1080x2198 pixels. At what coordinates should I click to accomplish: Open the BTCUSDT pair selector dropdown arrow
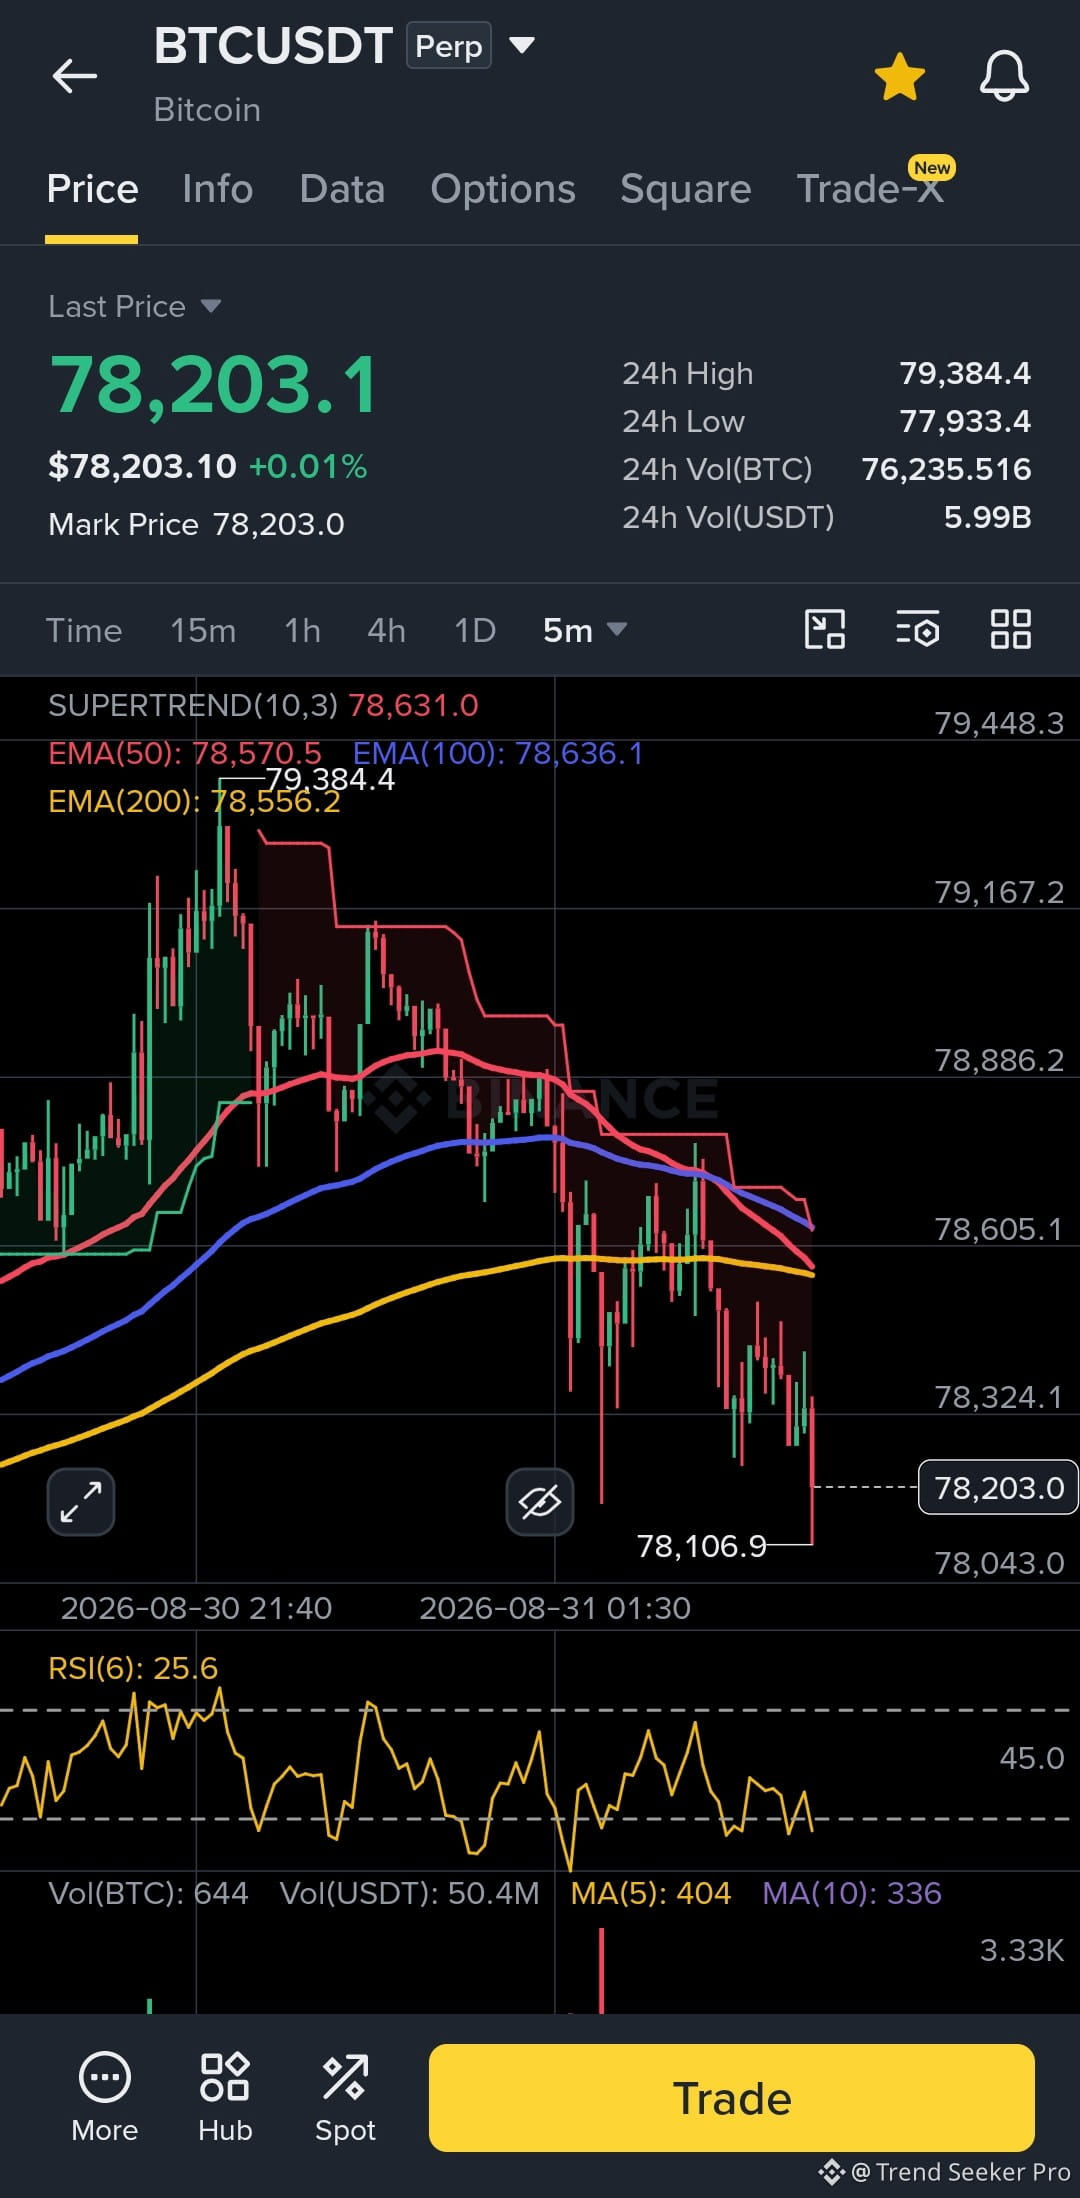522,45
